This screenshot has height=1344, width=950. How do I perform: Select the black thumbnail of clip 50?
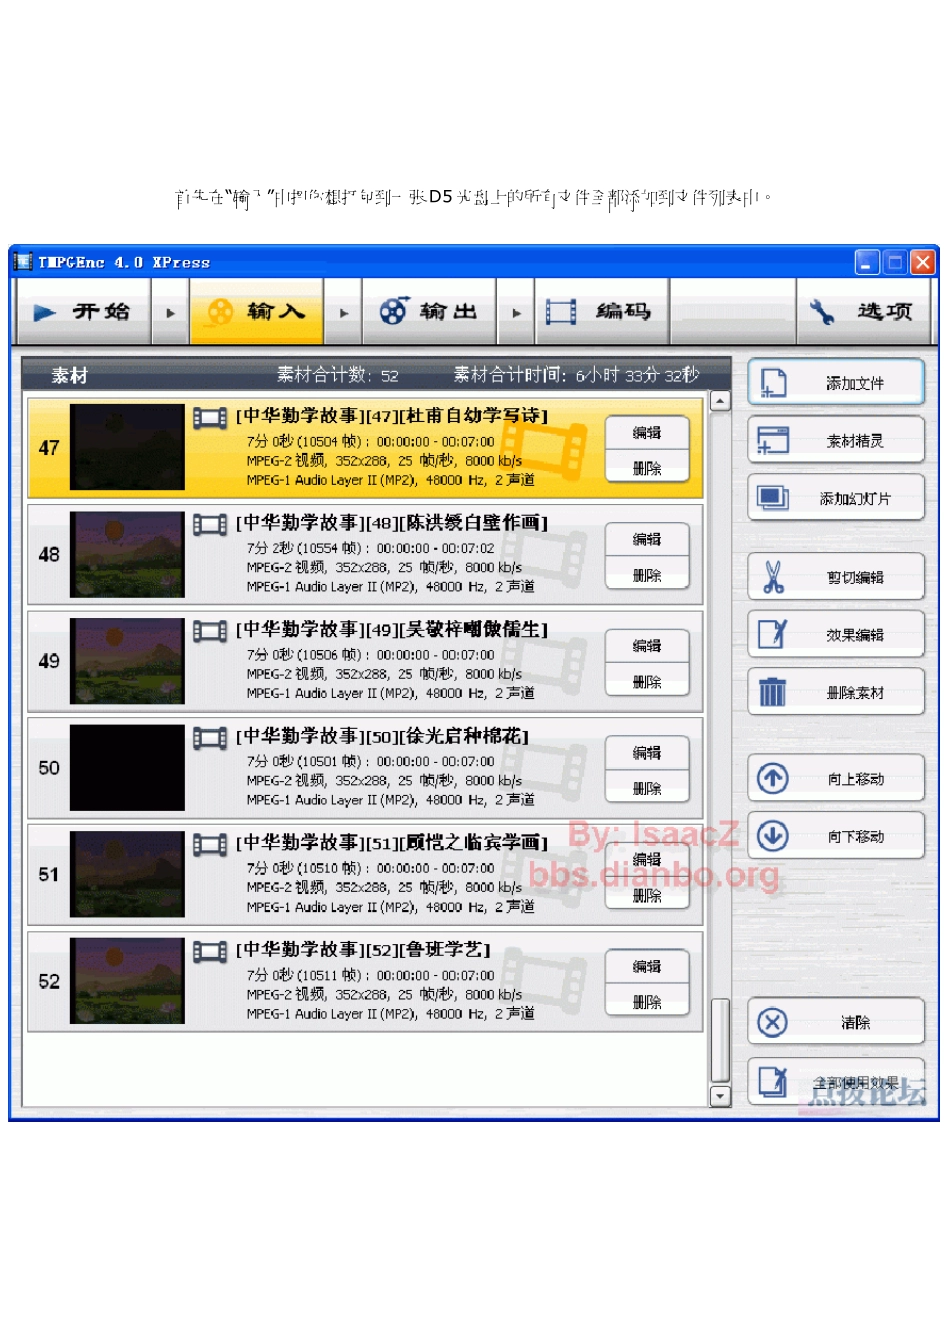(x=127, y=768)
